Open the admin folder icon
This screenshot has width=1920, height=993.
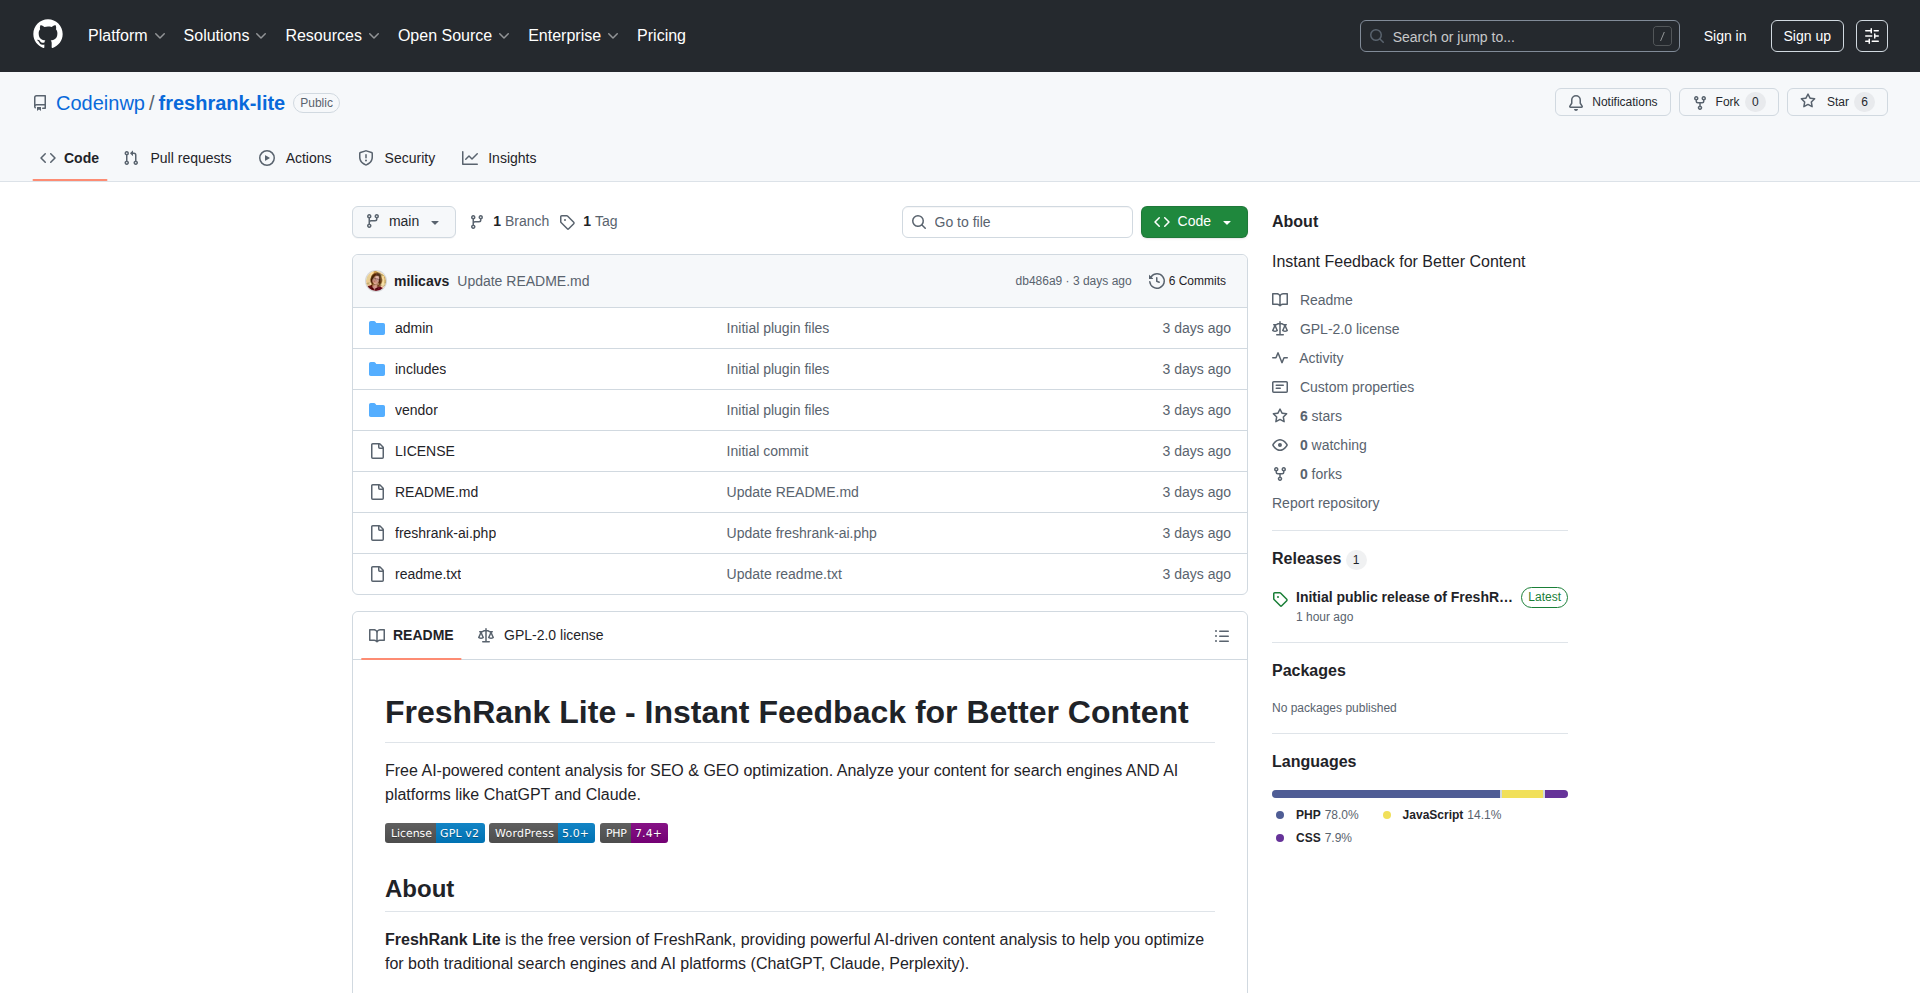[377, 328]
